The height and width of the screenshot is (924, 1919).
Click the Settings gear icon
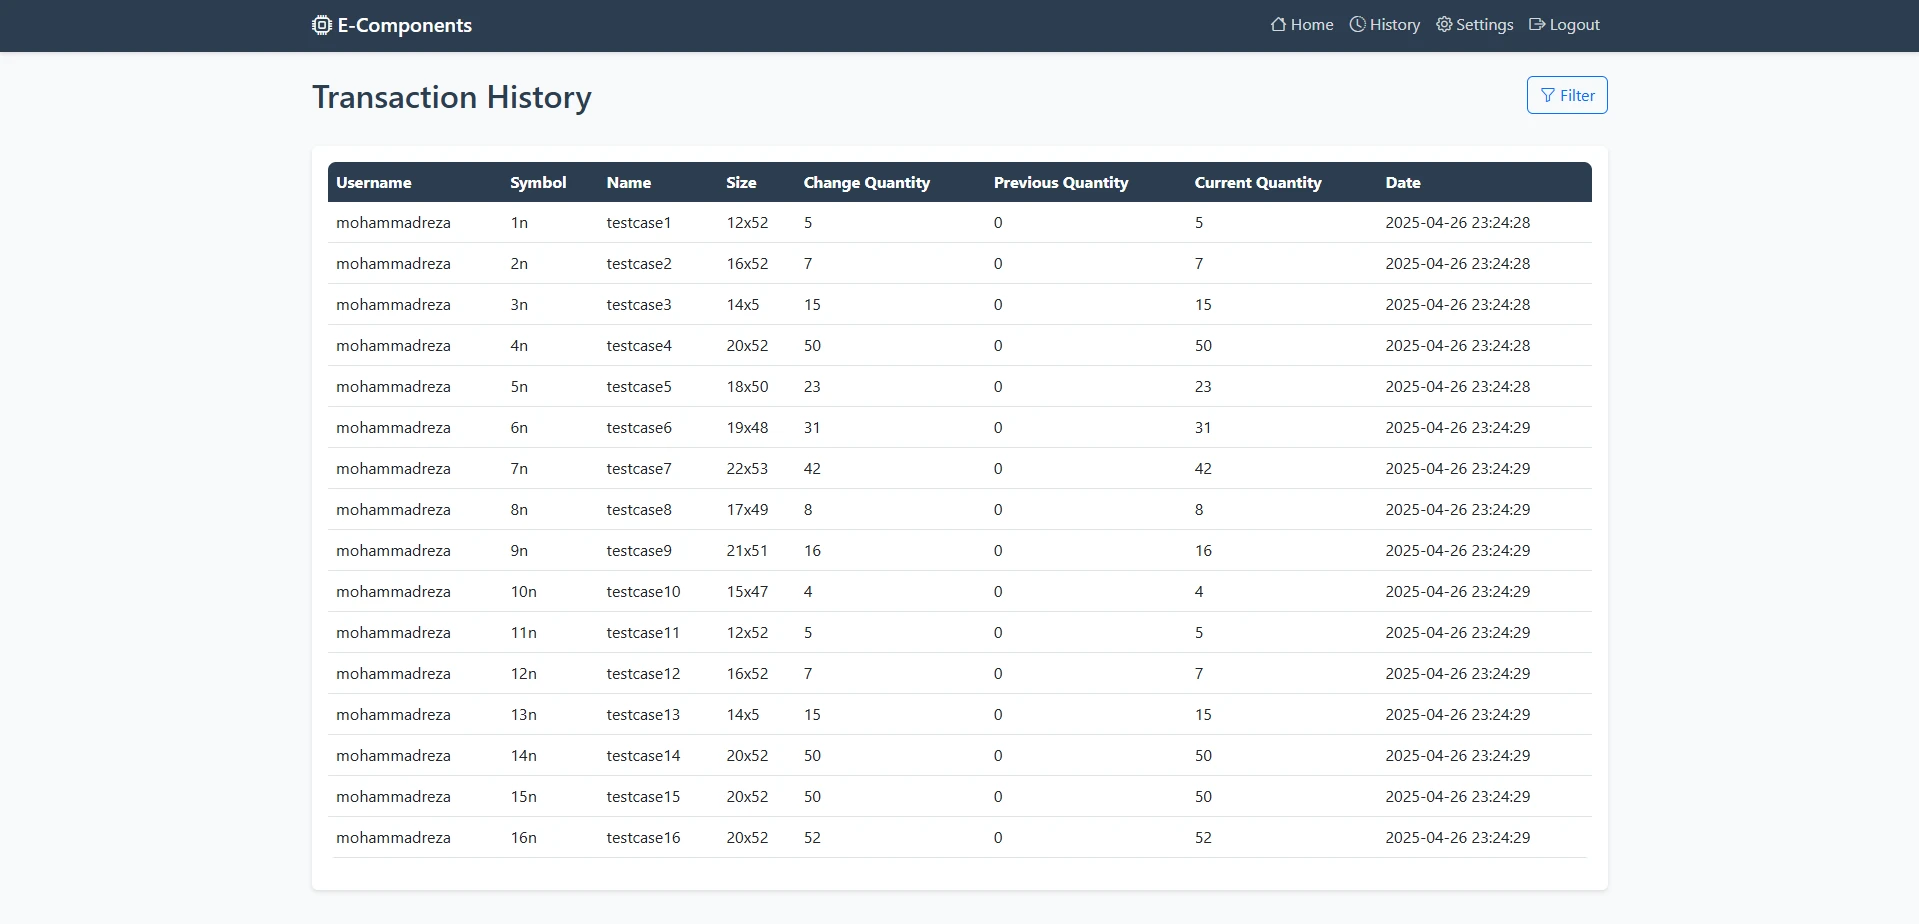(1444, 25)
